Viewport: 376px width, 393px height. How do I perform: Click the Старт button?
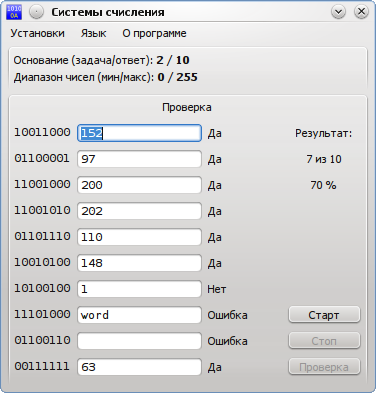click(x=324, y=315)
